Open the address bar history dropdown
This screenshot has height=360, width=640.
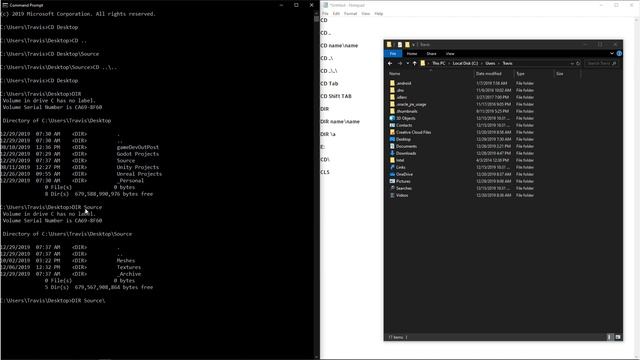point(572,64)
